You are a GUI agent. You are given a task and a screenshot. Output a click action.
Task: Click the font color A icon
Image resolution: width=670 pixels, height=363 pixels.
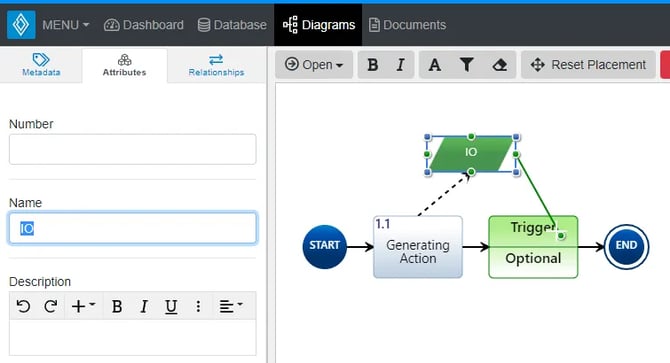click(435, 65)
